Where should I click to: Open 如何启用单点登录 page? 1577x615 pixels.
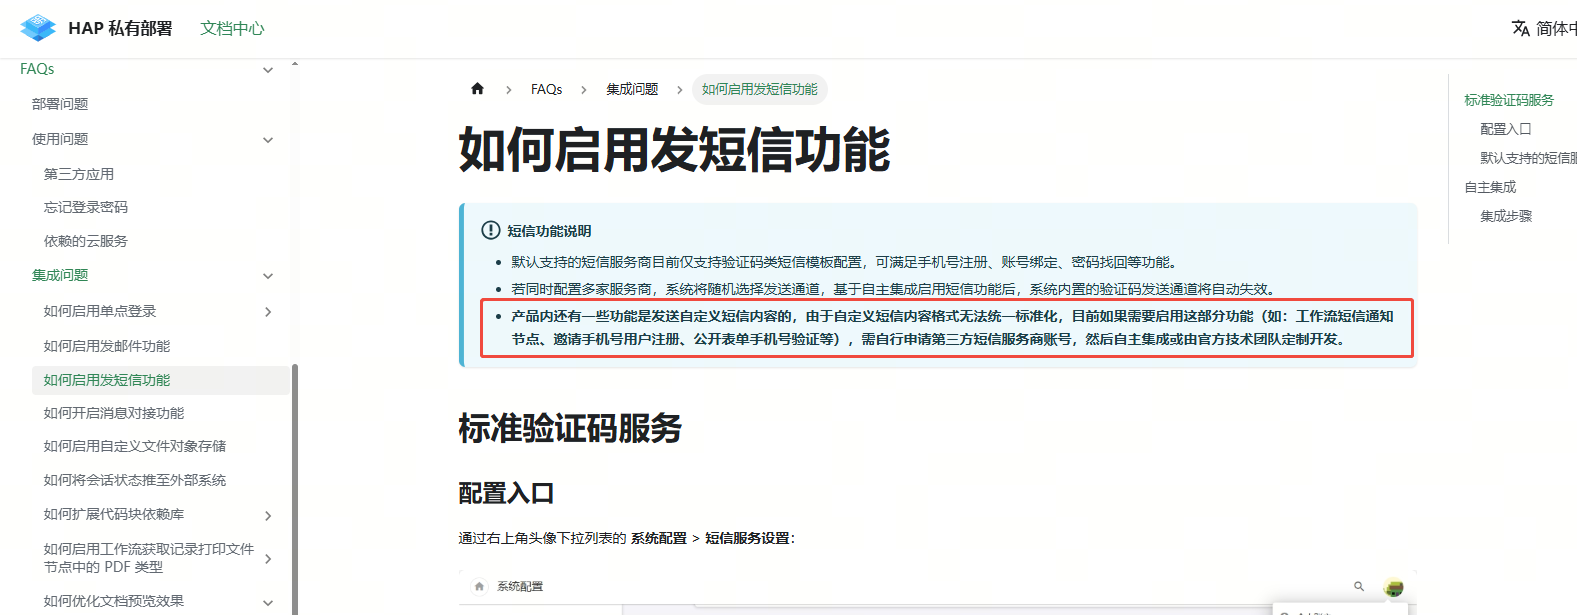pyautogui.click(x=100, y=311)
